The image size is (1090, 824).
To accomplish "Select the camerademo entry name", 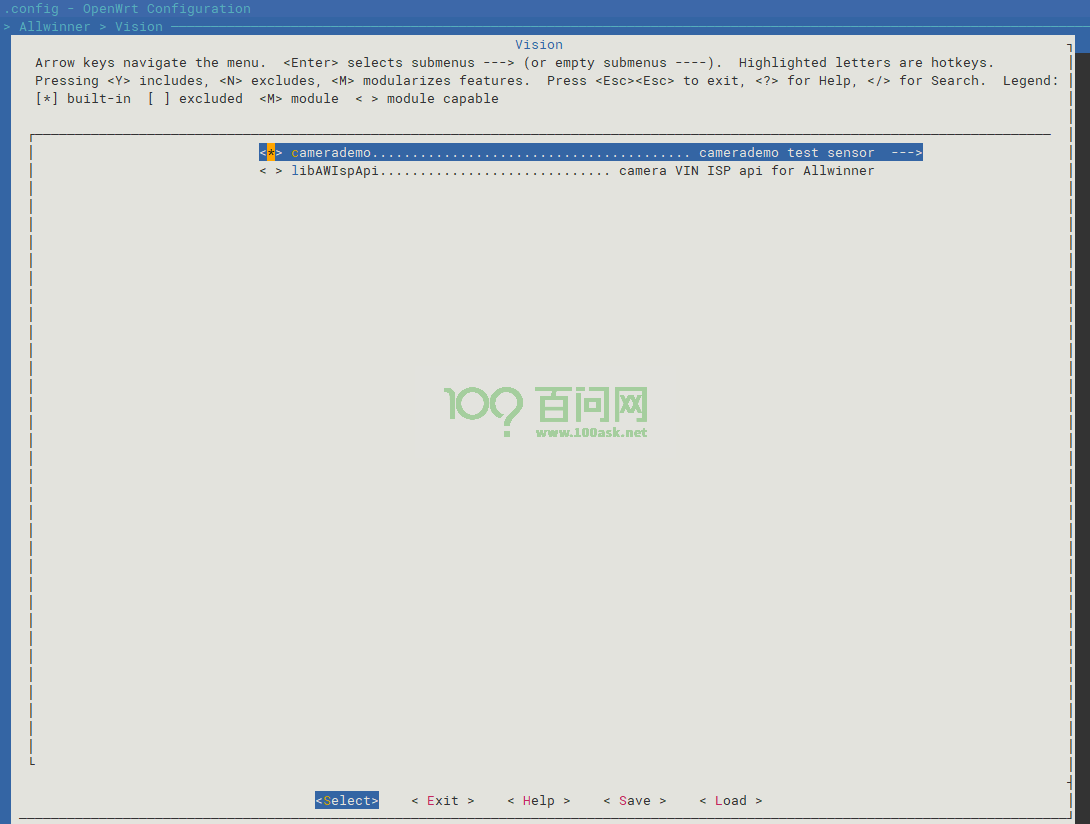I will click(331, 153).
